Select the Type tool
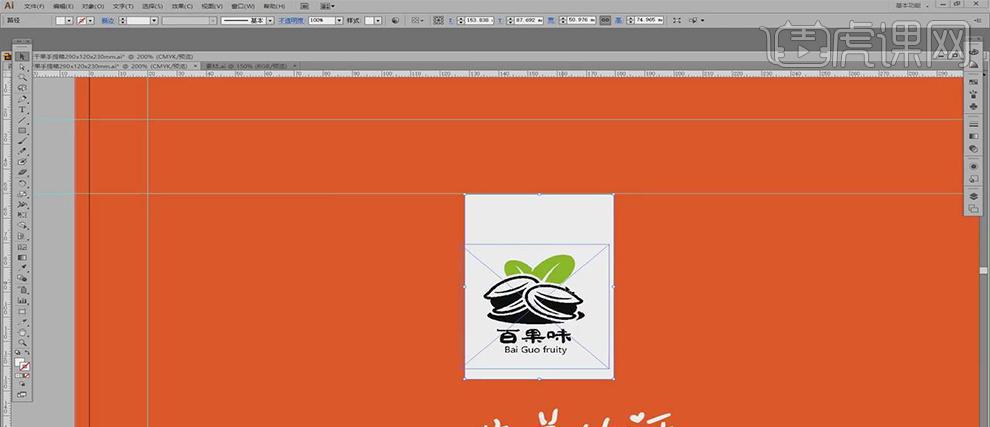 pos(22,110)
